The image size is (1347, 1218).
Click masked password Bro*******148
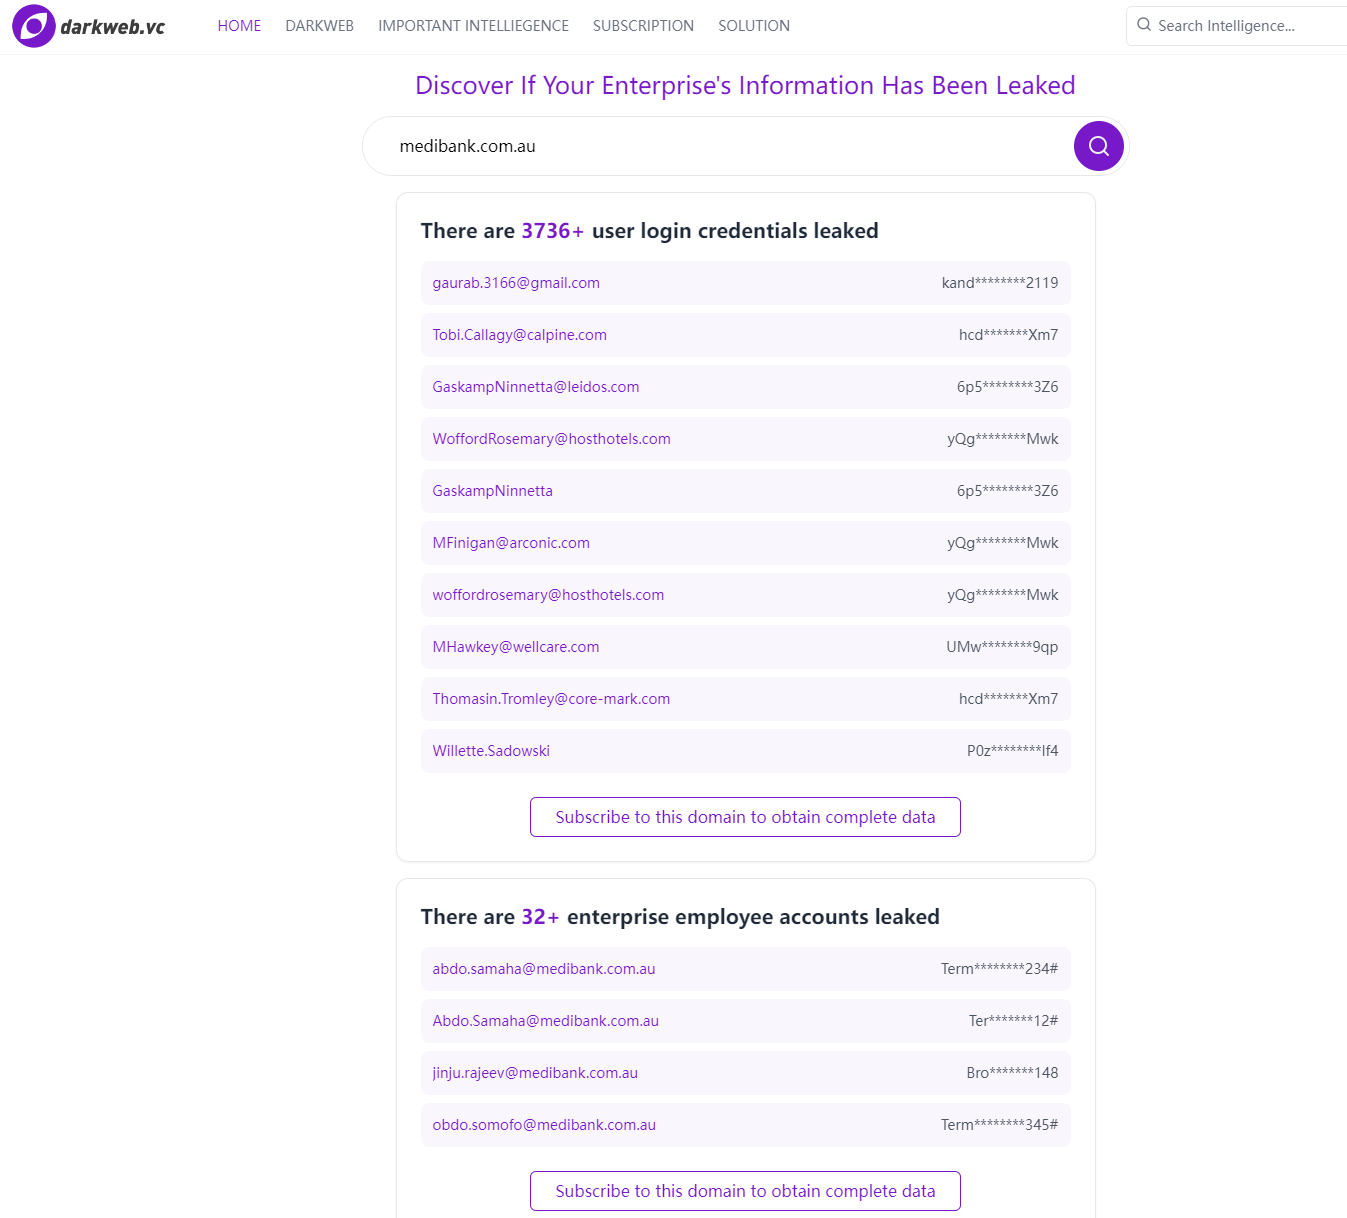pyautogui.click(x=1012, y=1073)
